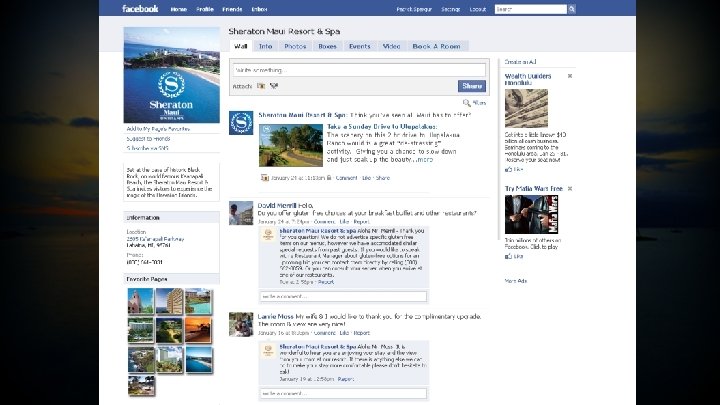Close the Wealth Builders ad
The height and width of the screenshot is (405, 720).
coord(570,76)
